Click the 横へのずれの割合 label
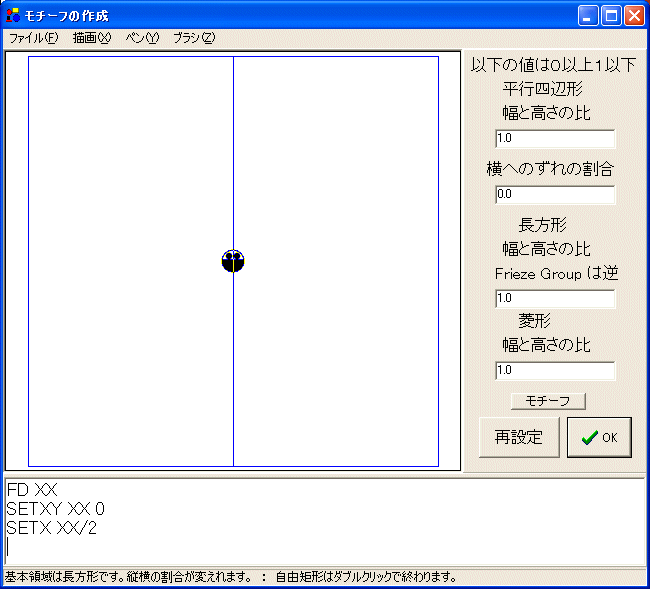The width and height of the screenshot is (650, 589). 550,169
